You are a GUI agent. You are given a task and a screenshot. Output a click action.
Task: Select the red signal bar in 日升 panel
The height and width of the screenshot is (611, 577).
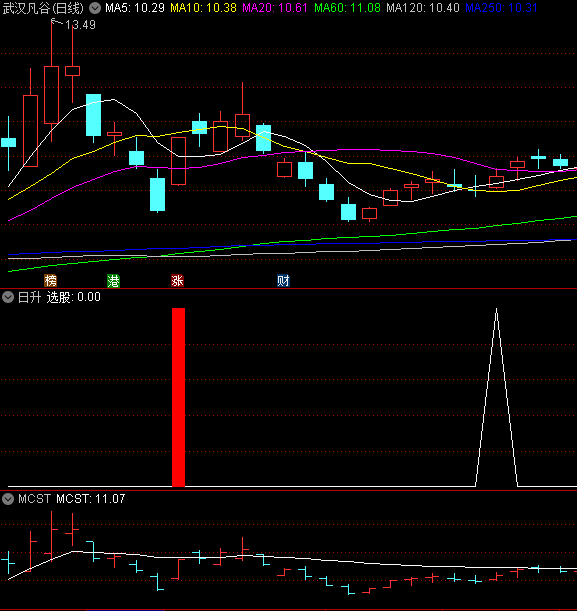point(178,397)
